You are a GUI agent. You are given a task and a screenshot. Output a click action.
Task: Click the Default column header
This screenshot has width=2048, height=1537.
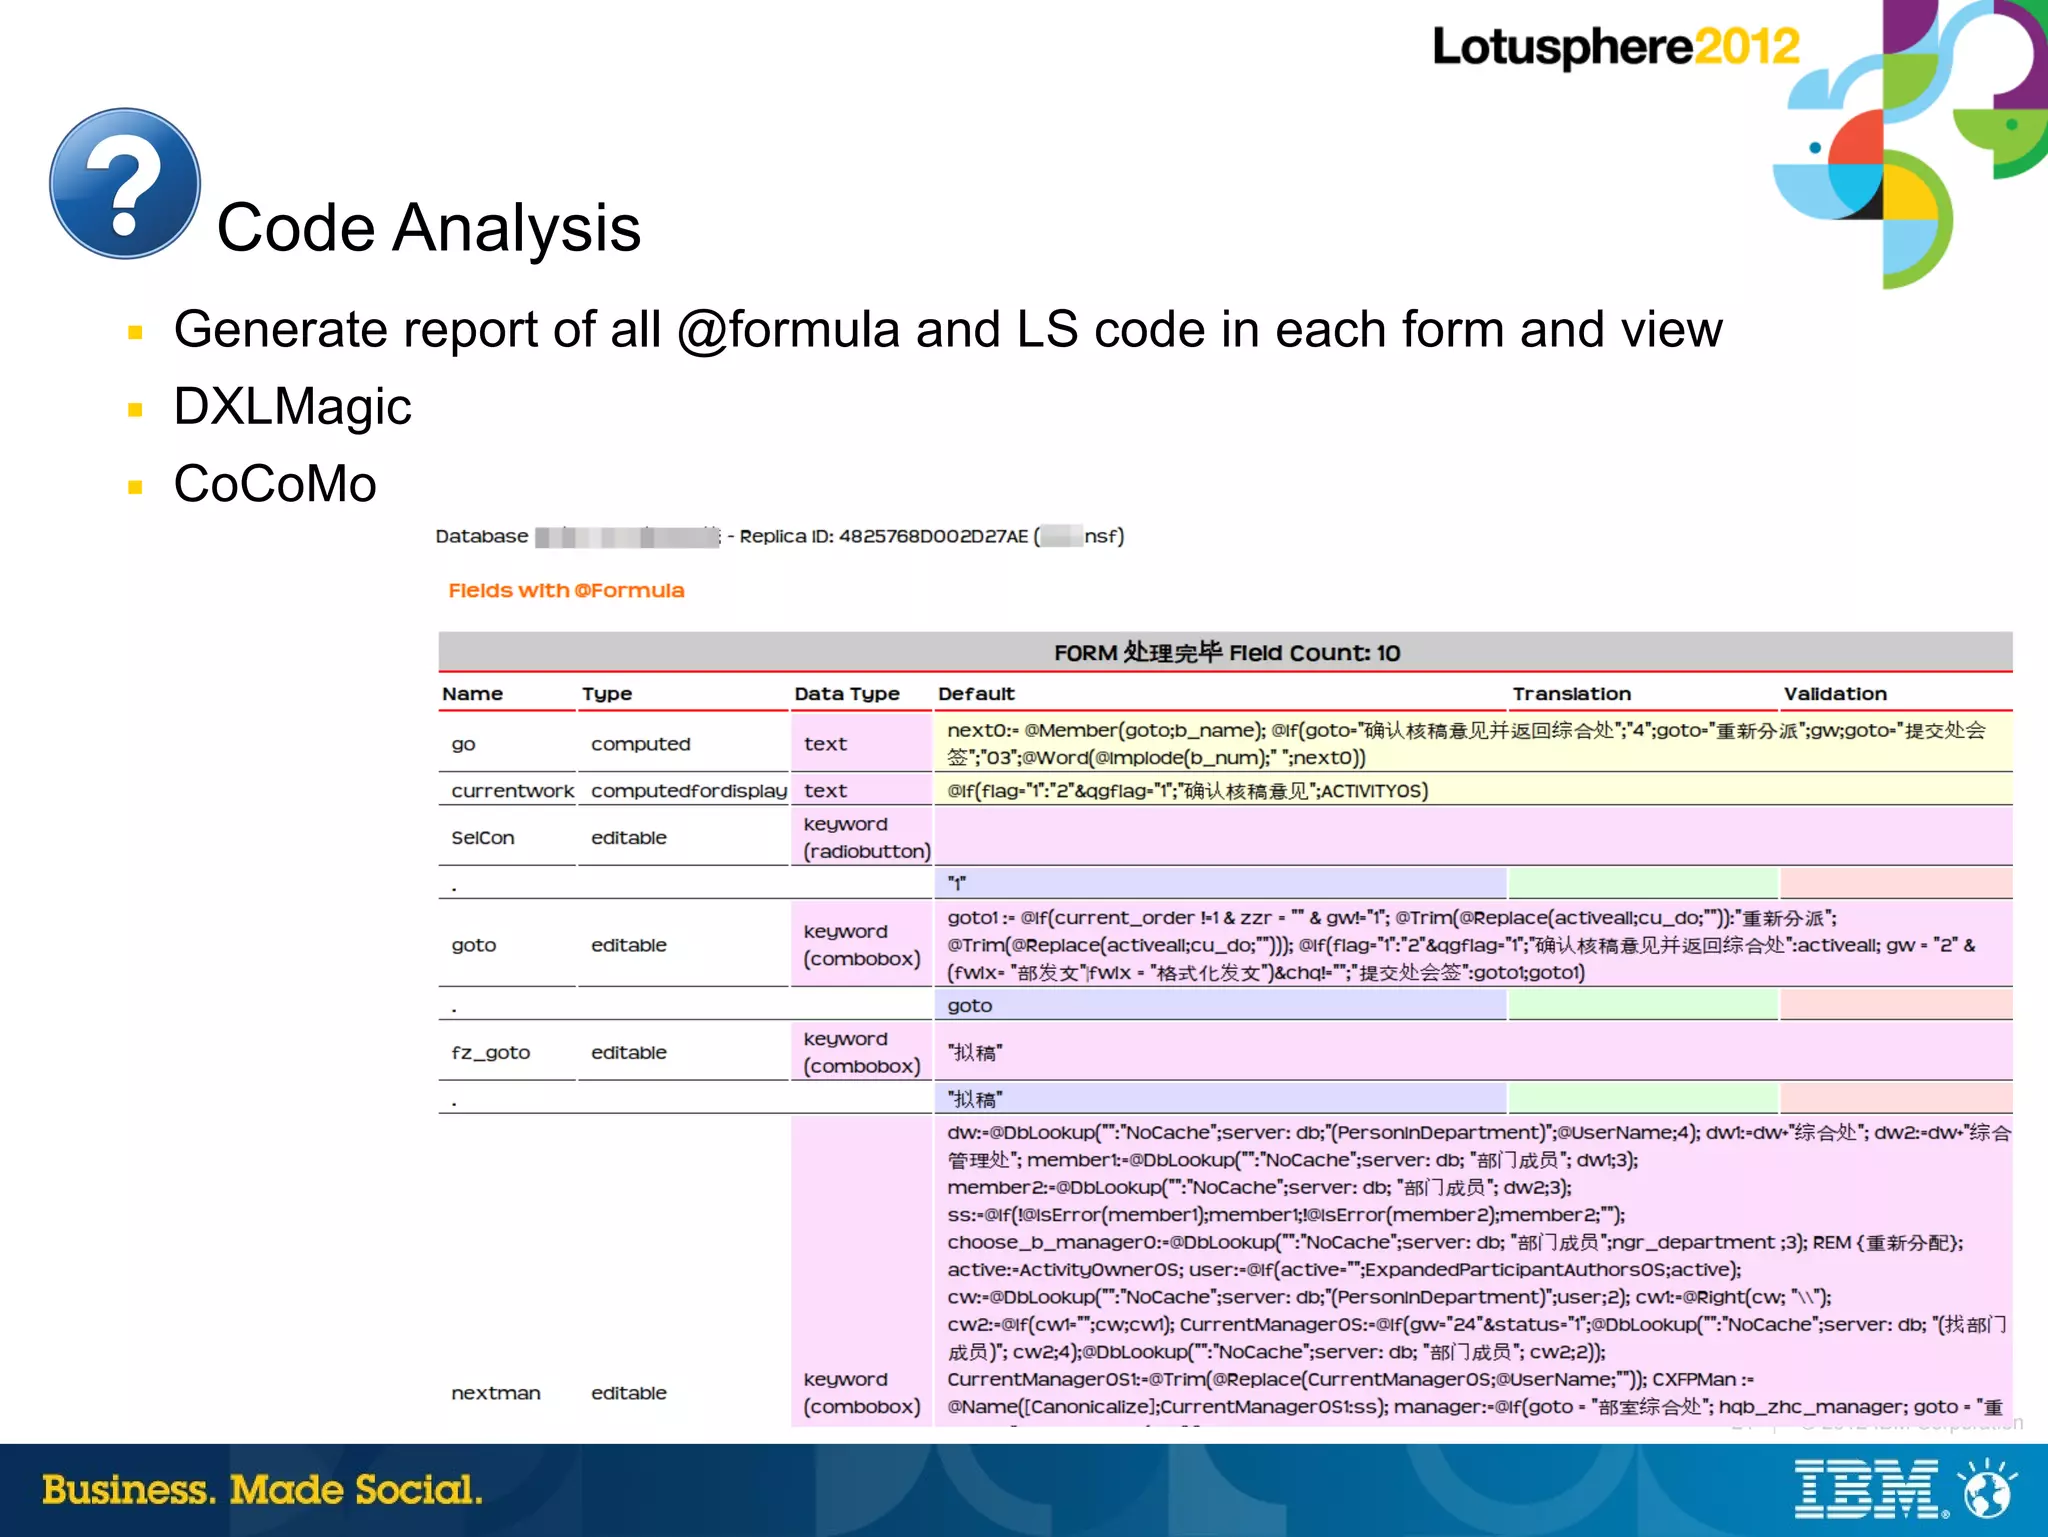[976, 693]
